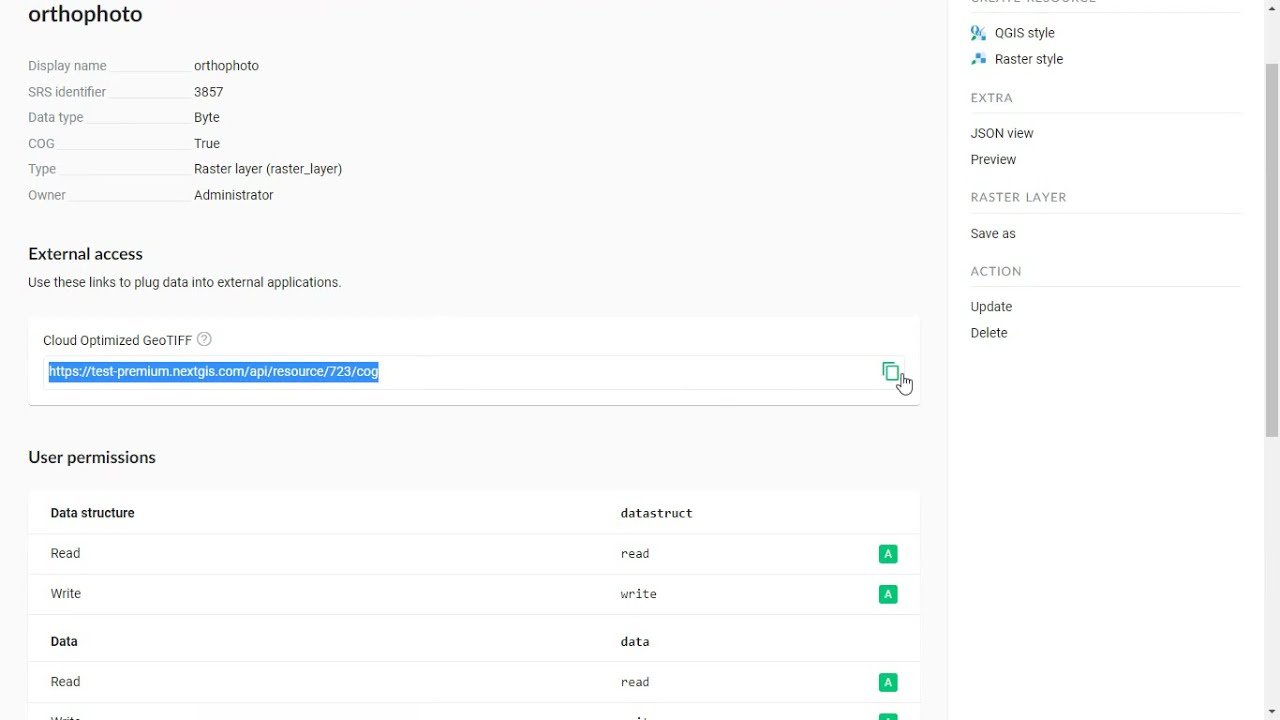Click the User permissions heading
The width and height of the screenshot is (1280, 720).
pyautogui.click(x=92, y=457)
